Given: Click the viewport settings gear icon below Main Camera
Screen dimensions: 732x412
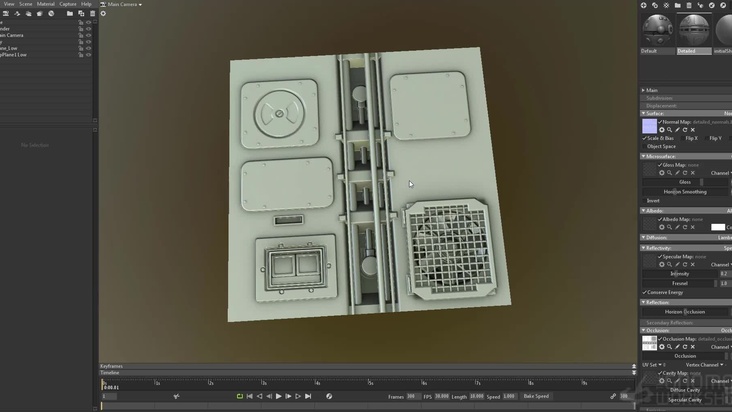Looking at the screenshot, I should [103, 14].
